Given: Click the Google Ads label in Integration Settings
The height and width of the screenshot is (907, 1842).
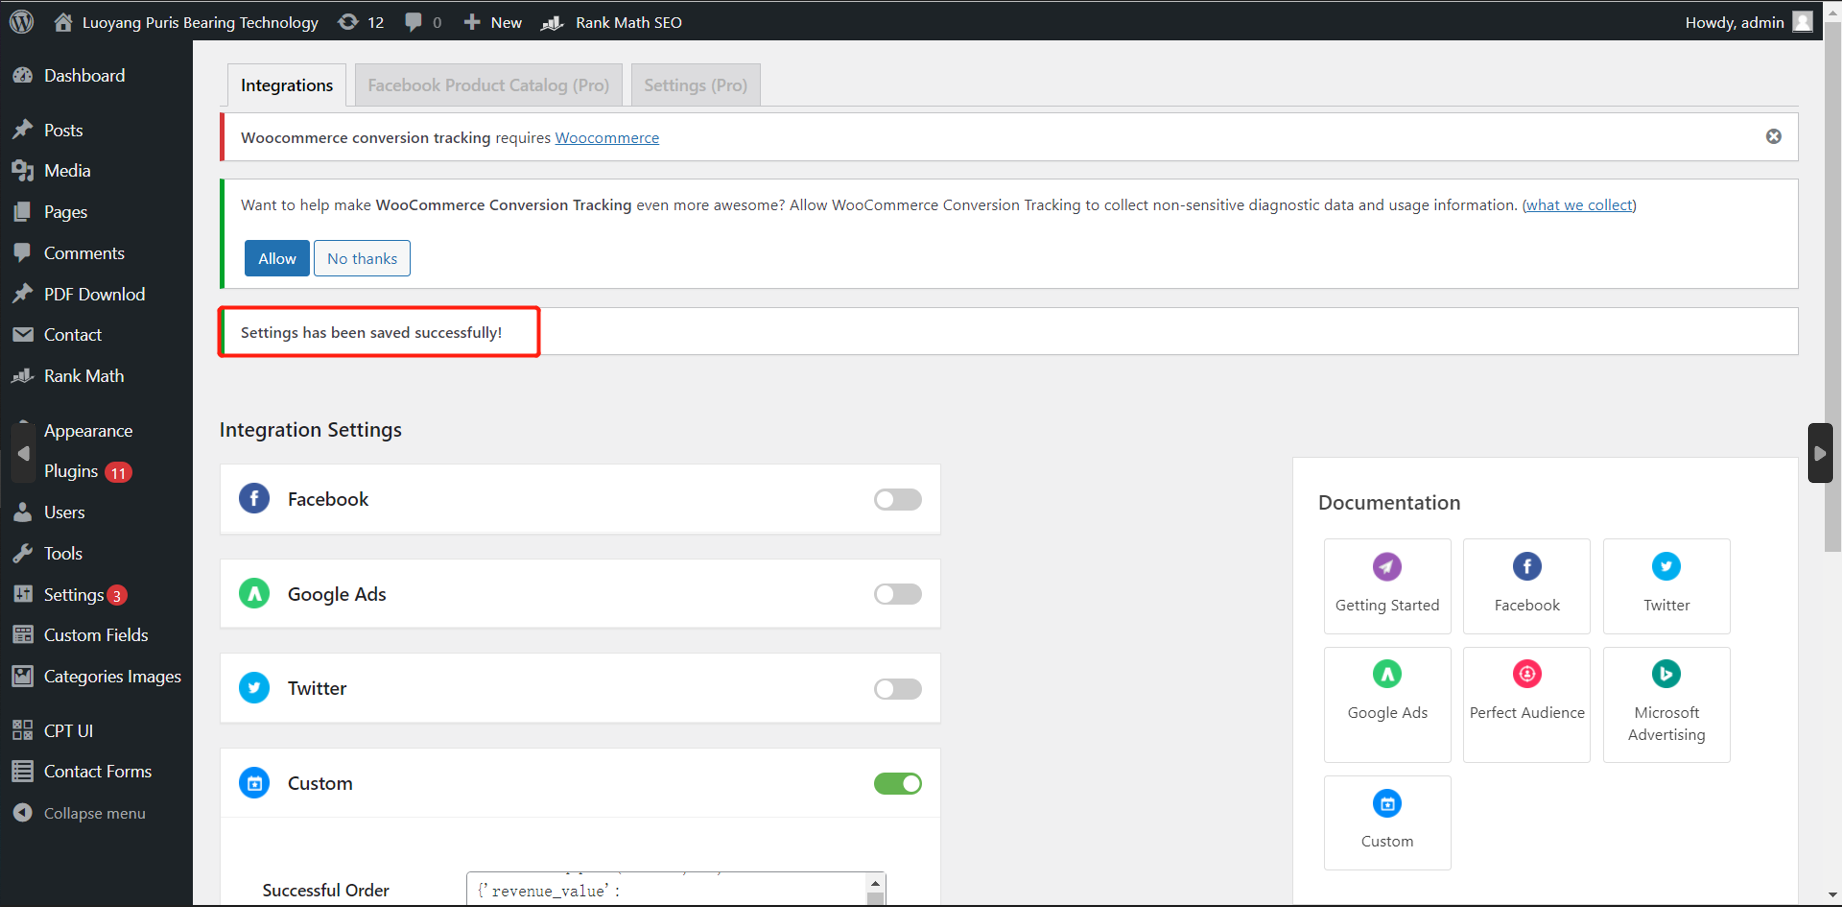Looking at the screenshot, I should click(337, 594).
